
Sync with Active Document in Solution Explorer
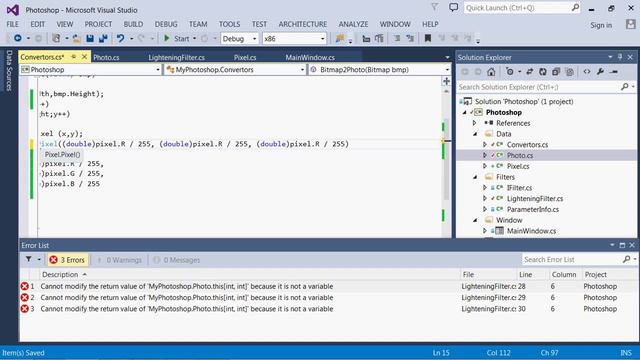click(529, 72)
